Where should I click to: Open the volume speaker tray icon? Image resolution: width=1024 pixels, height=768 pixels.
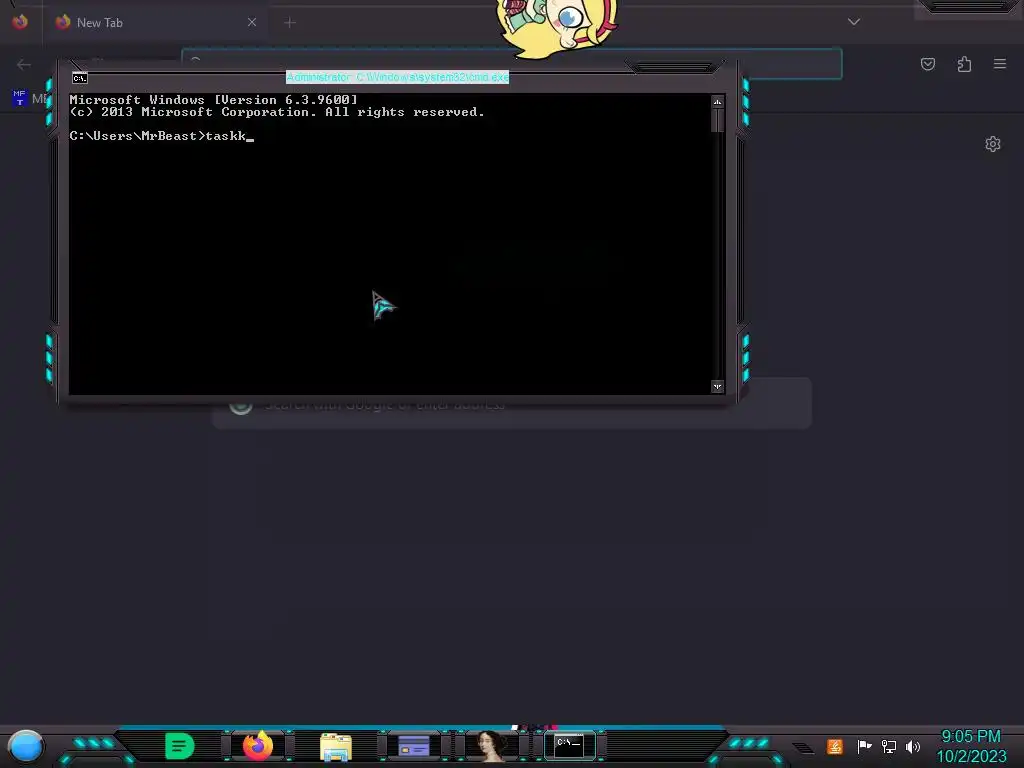(913, 746)
